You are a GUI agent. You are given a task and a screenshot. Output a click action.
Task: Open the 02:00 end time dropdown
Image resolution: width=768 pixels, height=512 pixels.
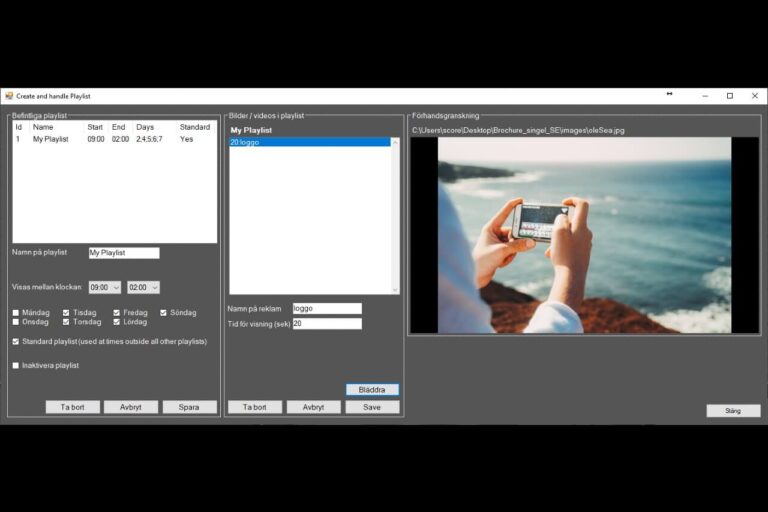point(143,287)
